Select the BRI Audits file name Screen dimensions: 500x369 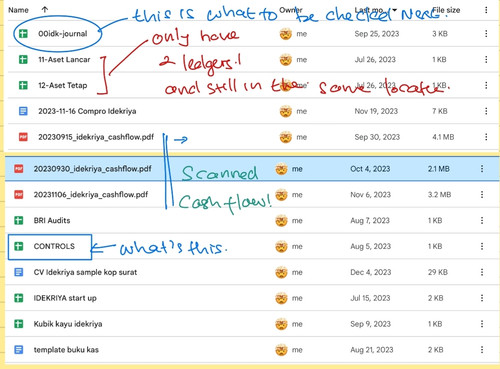pyautogui.click(x=52, y=220)
